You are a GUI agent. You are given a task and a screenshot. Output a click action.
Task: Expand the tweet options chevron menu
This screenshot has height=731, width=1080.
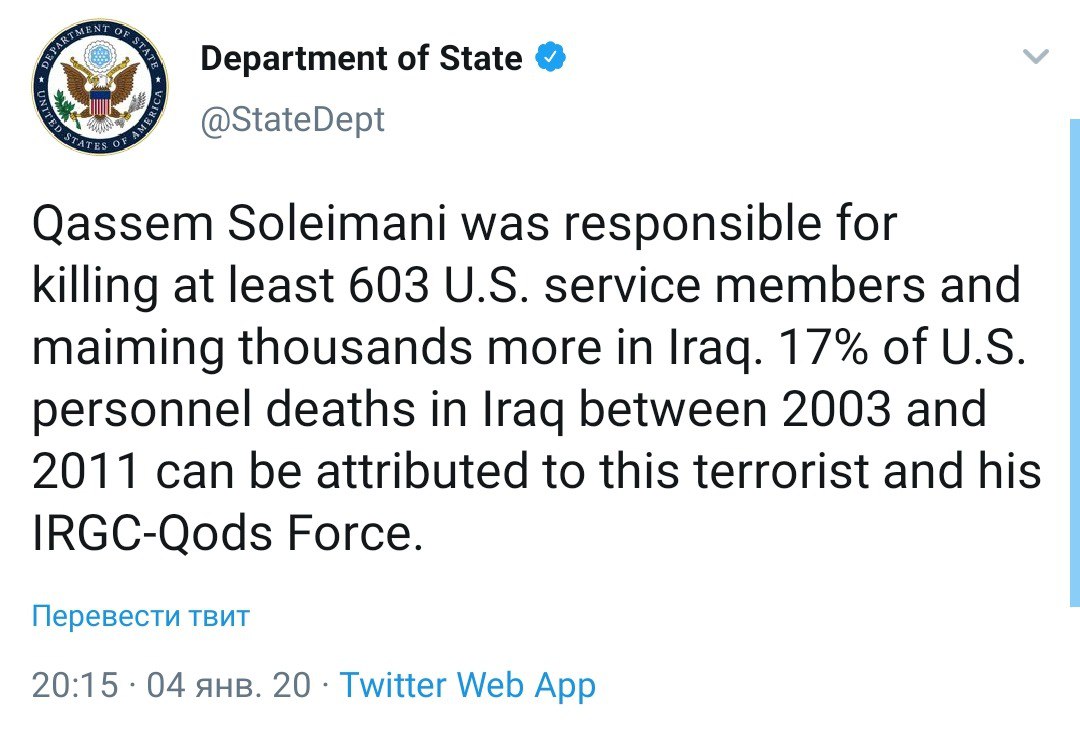click(x=1036, y=56)
